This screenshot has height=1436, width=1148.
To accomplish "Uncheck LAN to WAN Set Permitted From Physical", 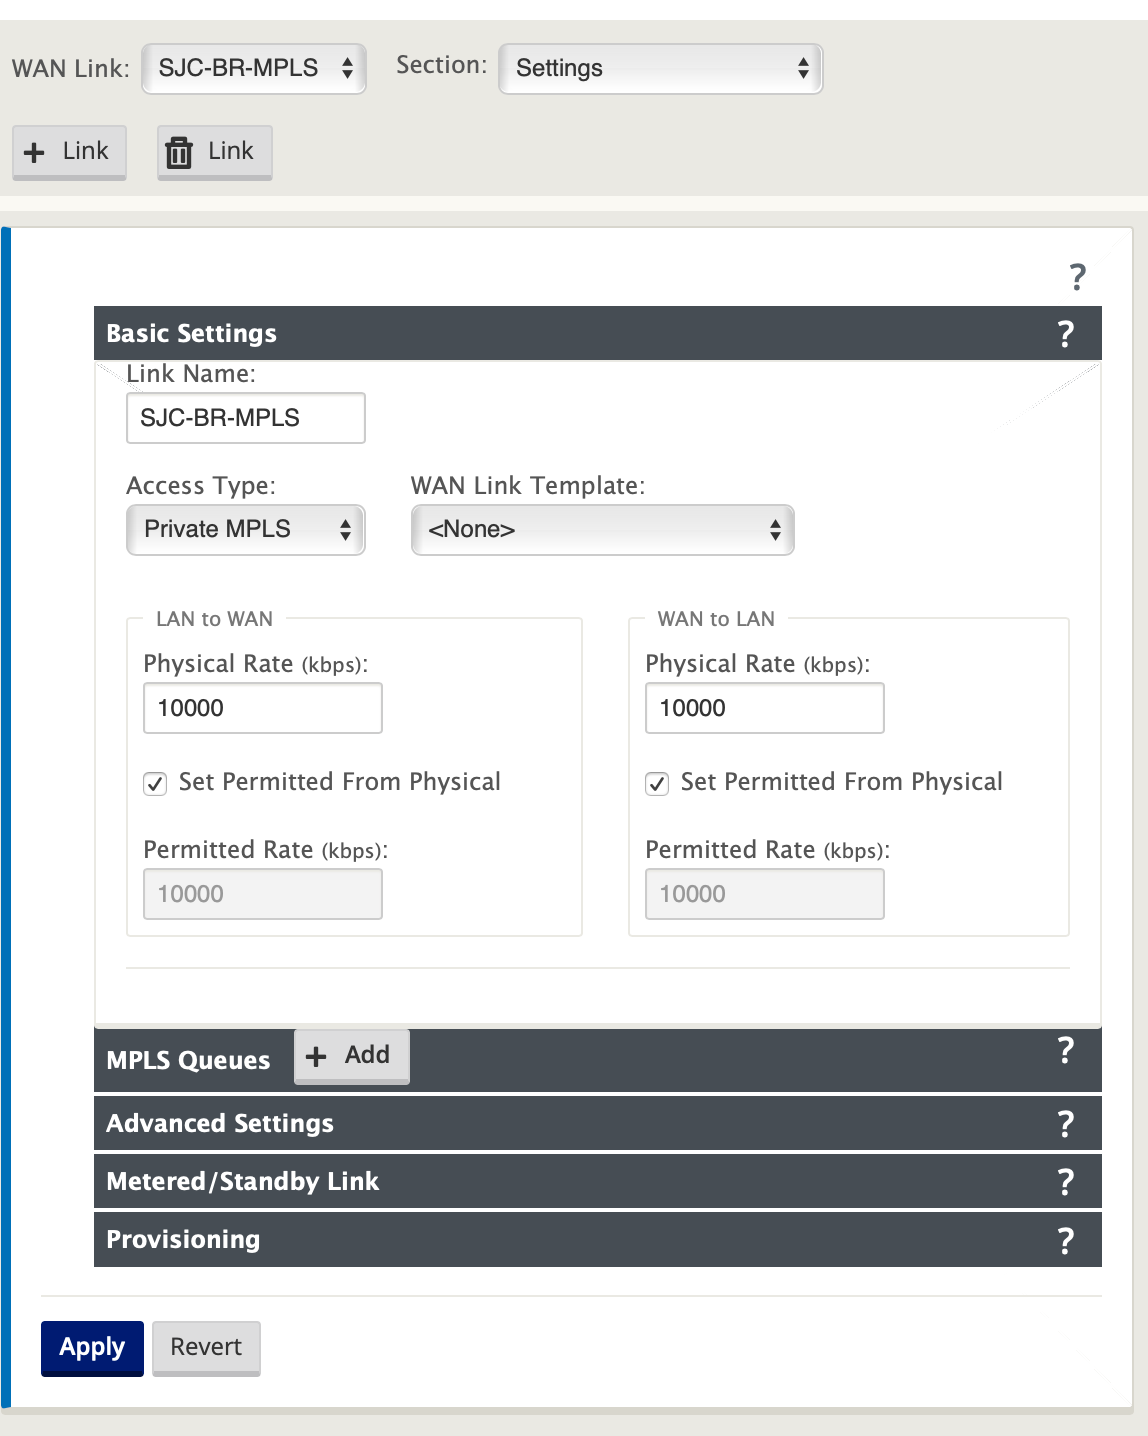I will 155,784.
